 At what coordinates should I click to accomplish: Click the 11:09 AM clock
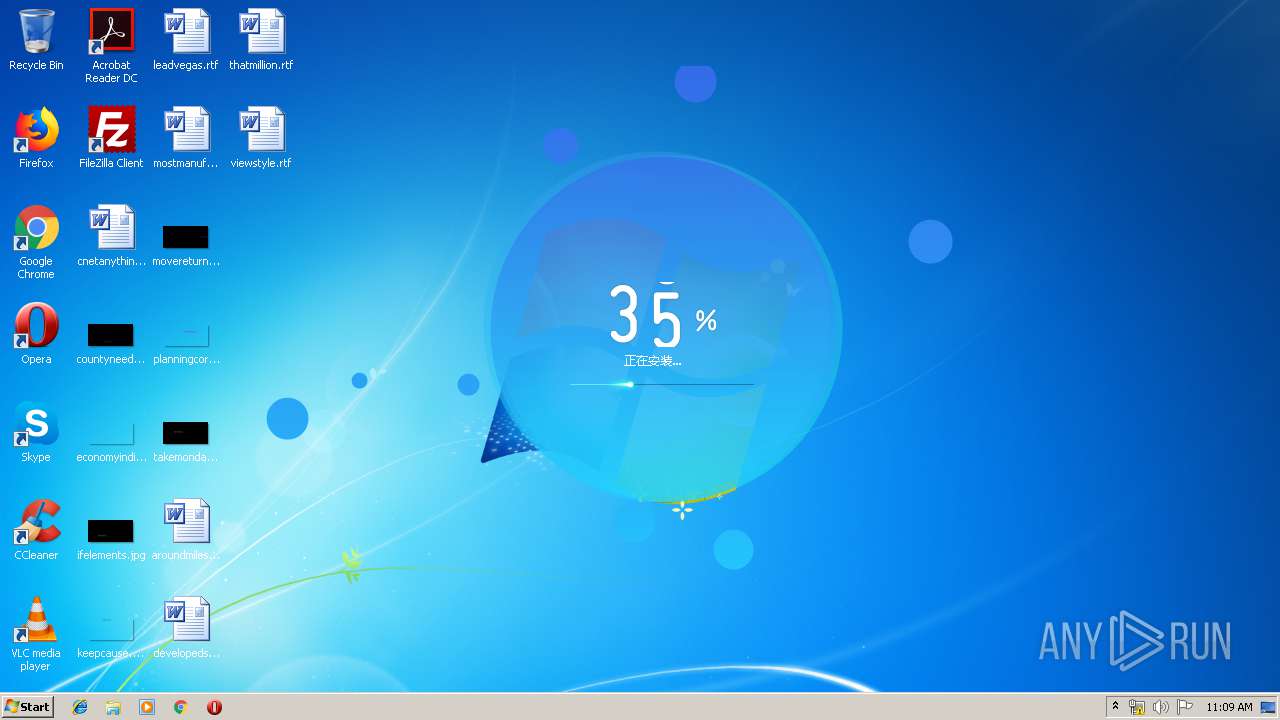1229,707
